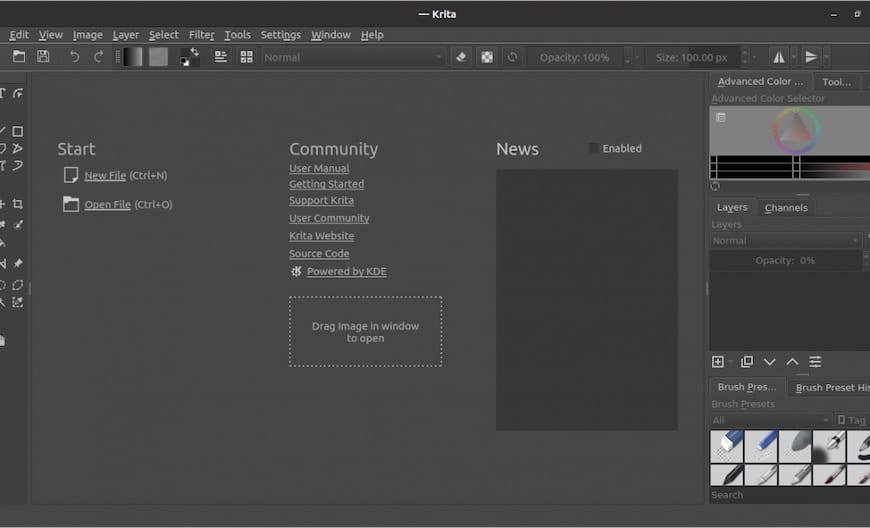Click the gradient swatch in toolbar
870x528 pixels.
click(133, 57)
